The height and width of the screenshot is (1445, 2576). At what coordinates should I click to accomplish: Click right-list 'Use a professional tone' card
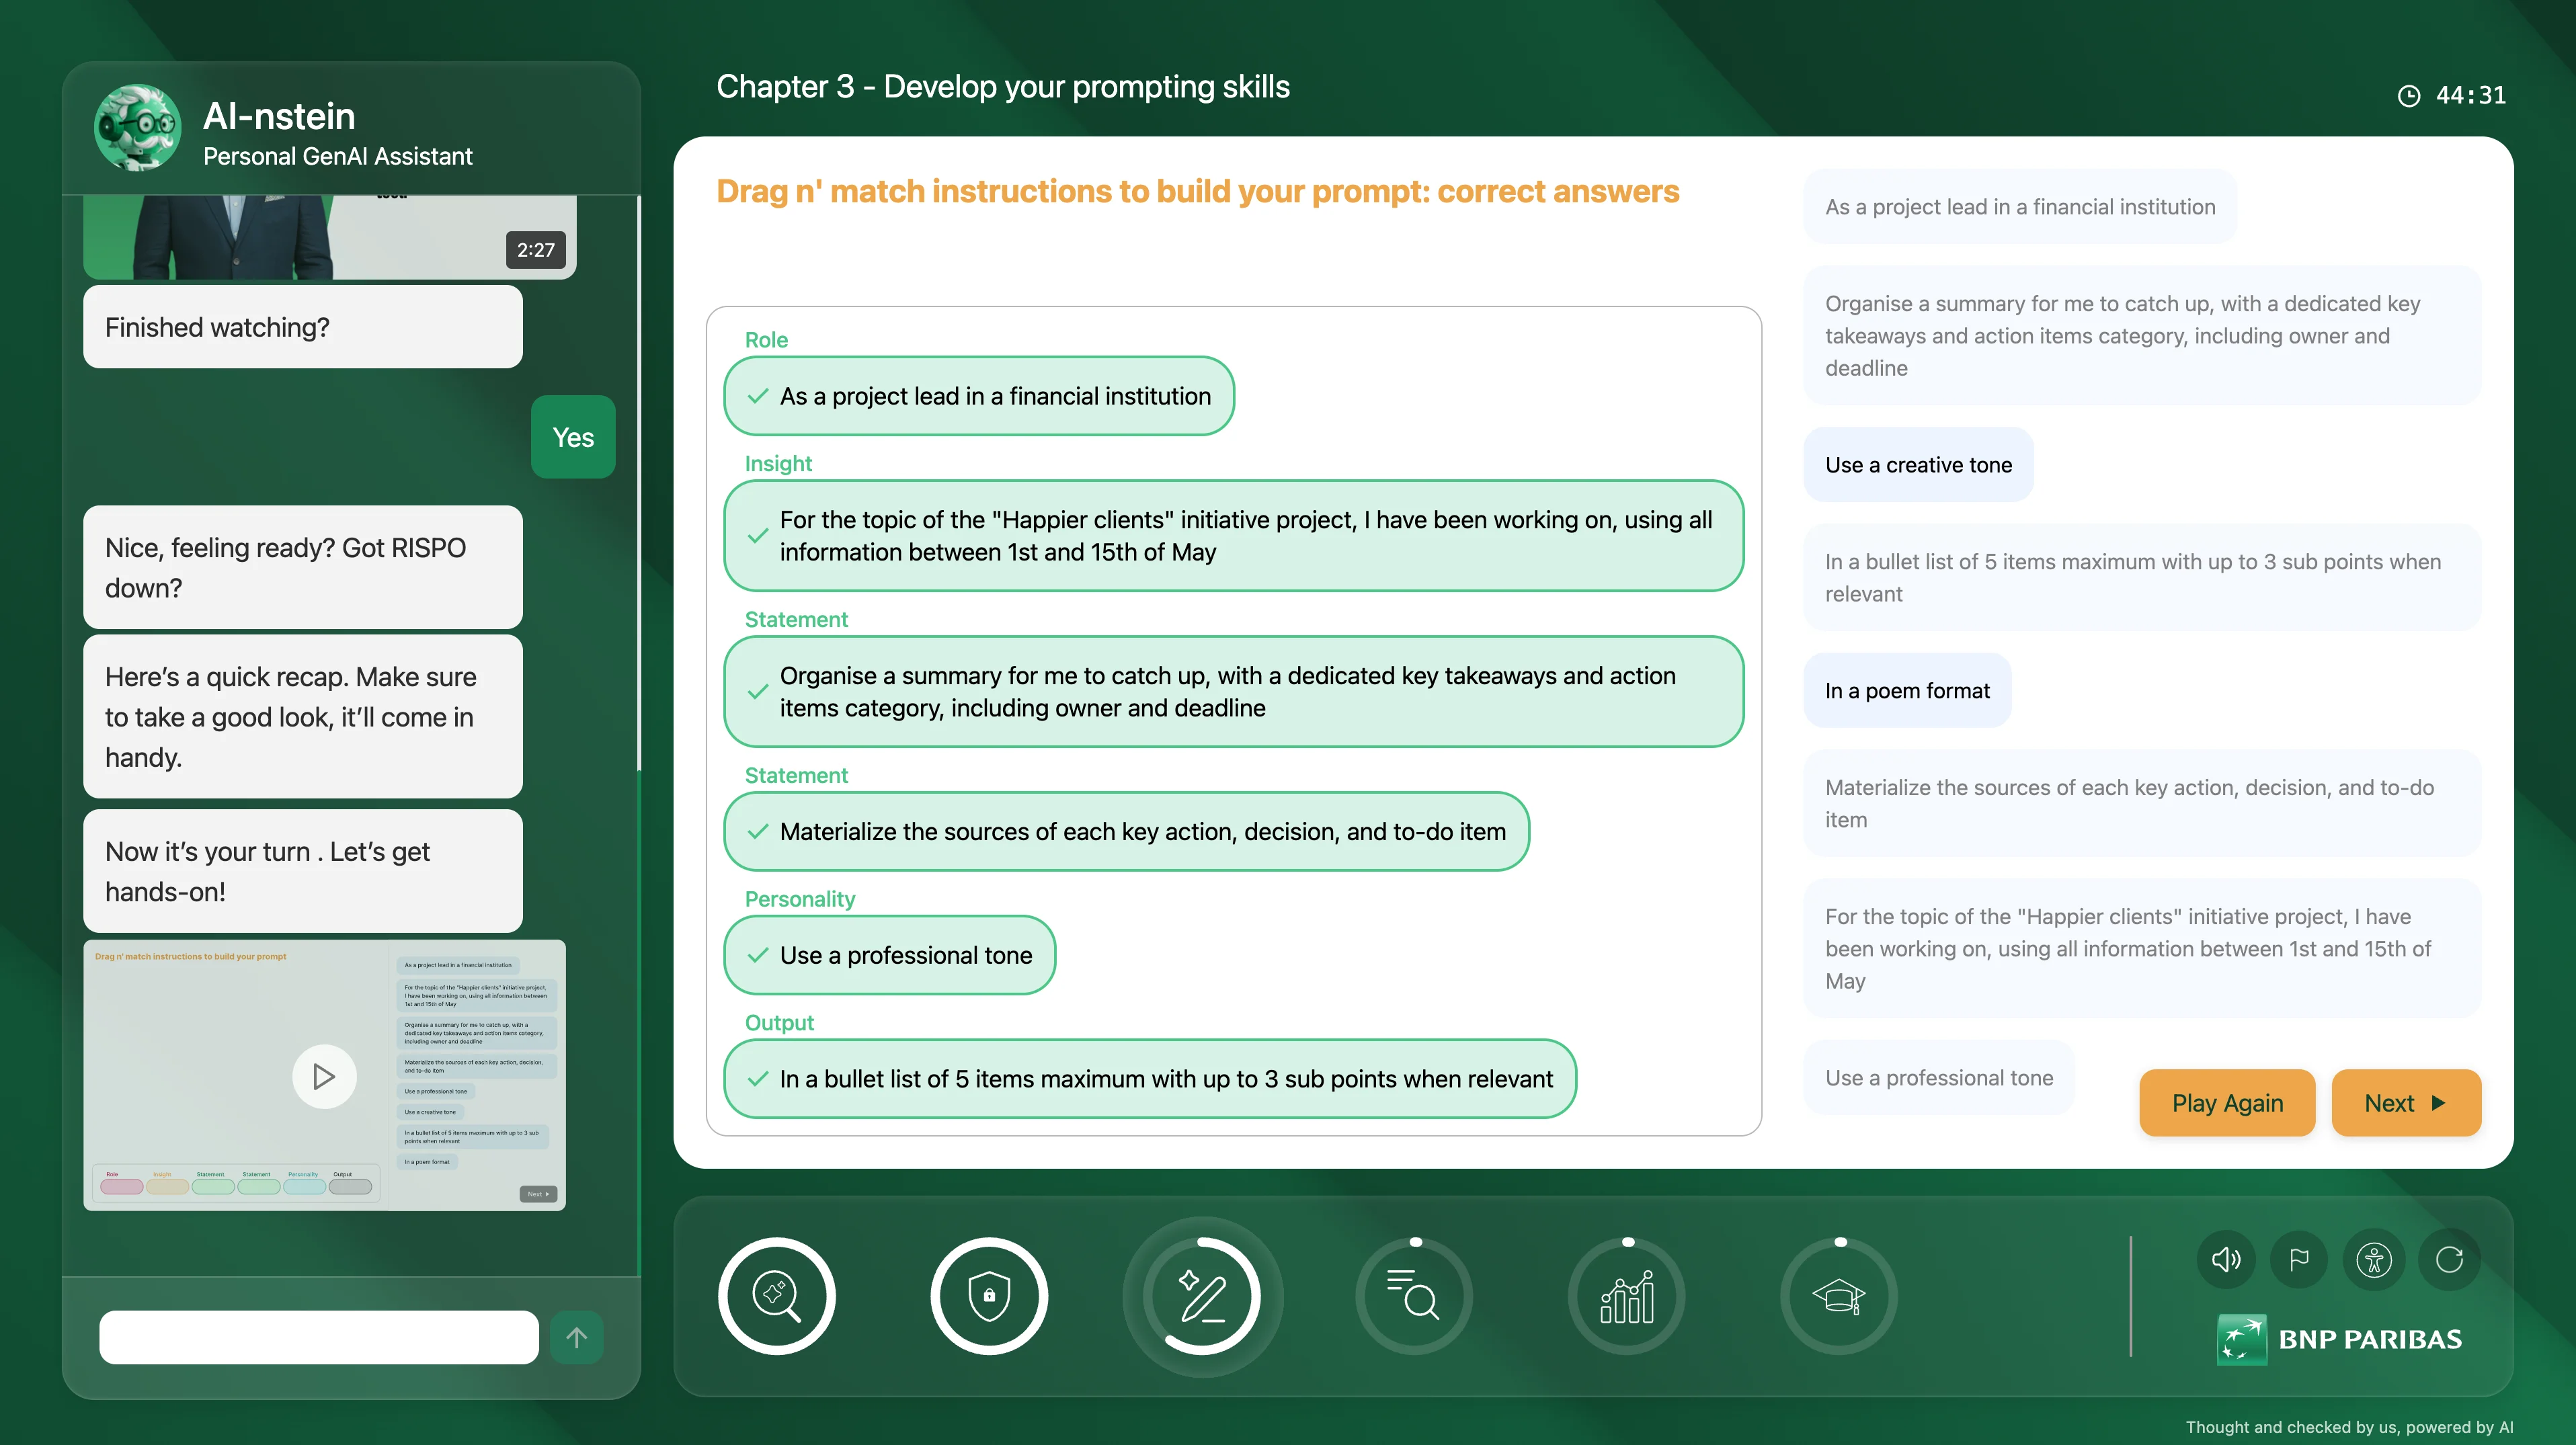pyautogui.click(x=1939, y=1078)
